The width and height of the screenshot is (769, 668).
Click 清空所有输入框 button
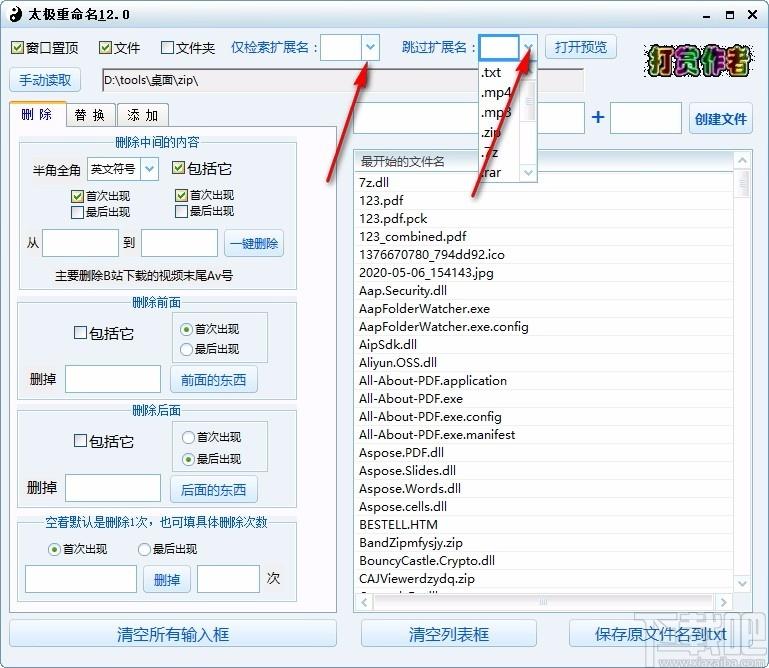[173, 634]
